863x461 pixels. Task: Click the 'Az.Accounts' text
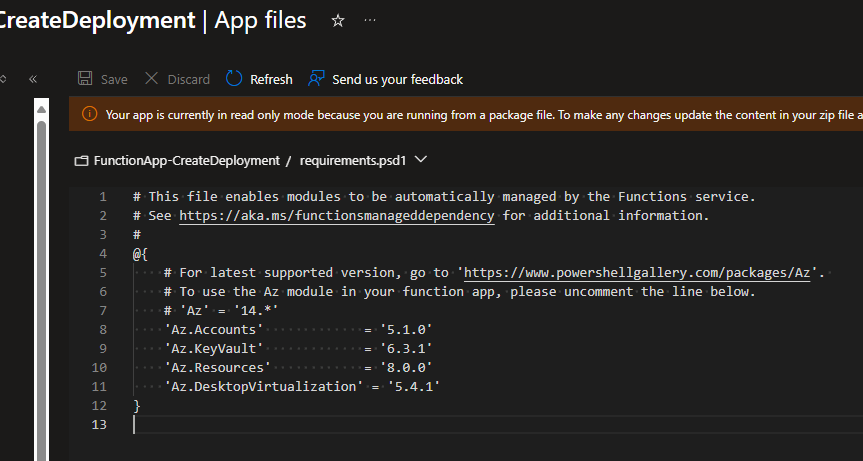pos(214,330)
